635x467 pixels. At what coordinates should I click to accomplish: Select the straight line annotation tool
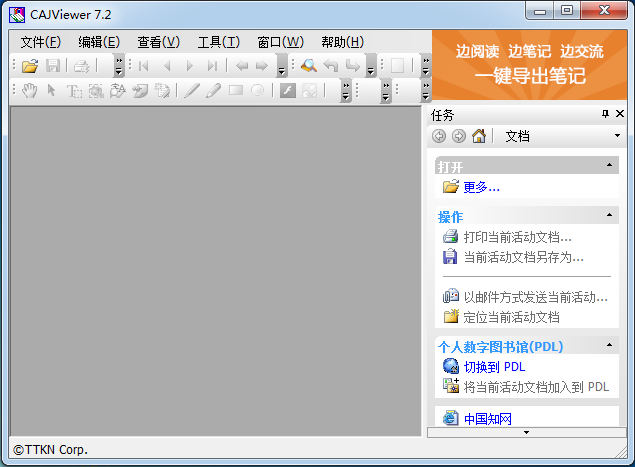click(x=192, y=90)
